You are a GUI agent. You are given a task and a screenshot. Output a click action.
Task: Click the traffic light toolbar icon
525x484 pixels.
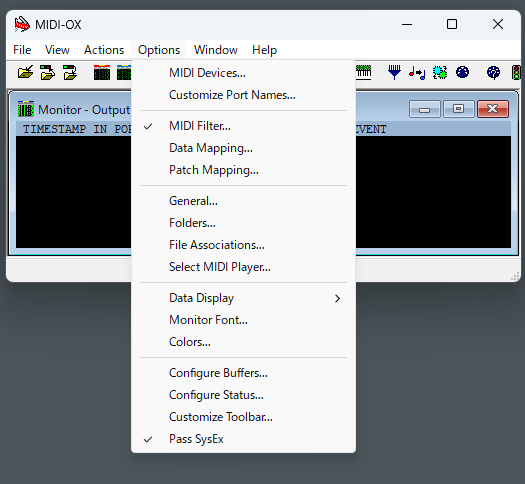pyautogui.click(x=516, y=72)
